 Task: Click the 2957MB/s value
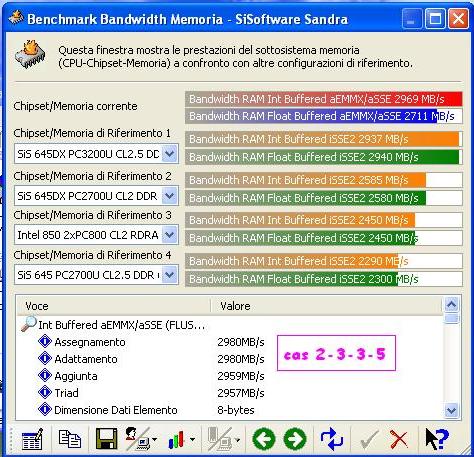click(x=241, y=393)
